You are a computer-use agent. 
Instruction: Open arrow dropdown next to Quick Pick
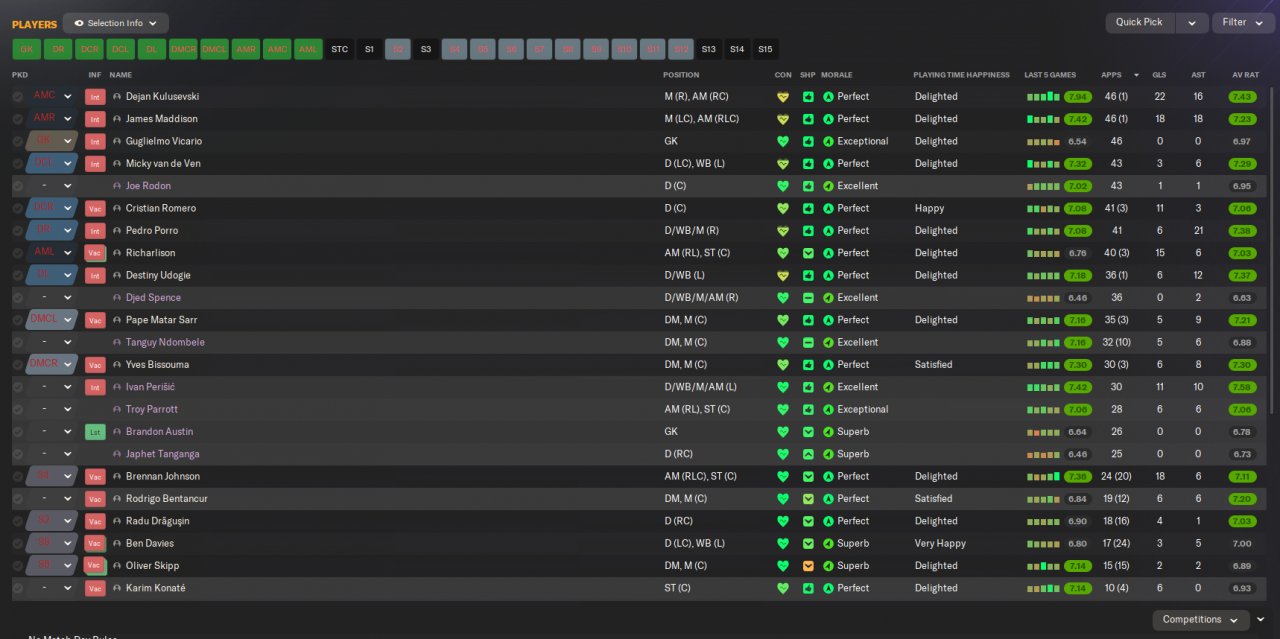[1191, 22]
